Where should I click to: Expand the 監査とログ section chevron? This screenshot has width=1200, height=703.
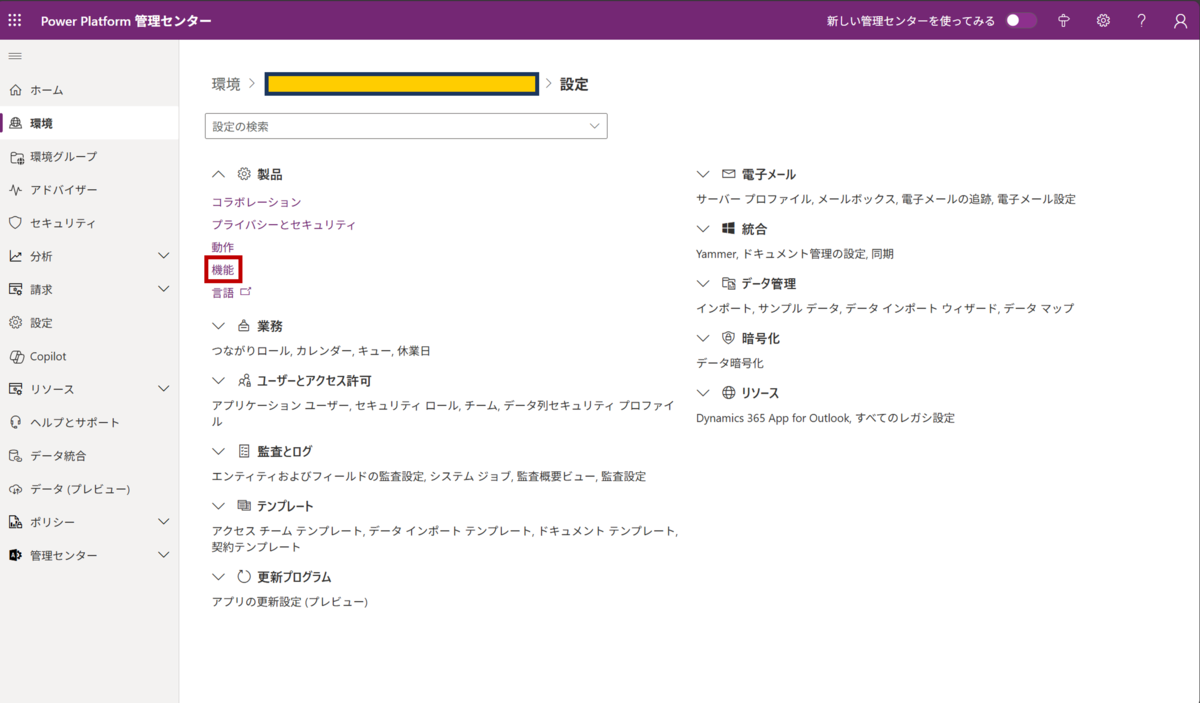coord(219,452)
